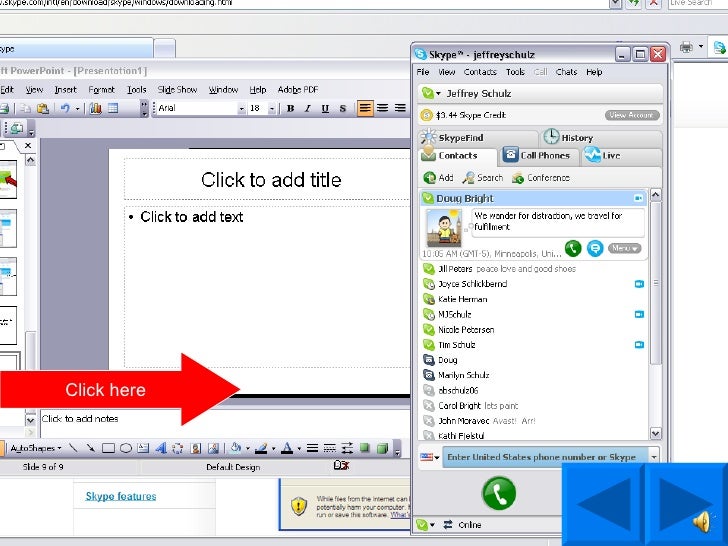The width and height of the screenshot is (728, 546).
Task: Open the 3-D Style options
Action: [383, 448]
